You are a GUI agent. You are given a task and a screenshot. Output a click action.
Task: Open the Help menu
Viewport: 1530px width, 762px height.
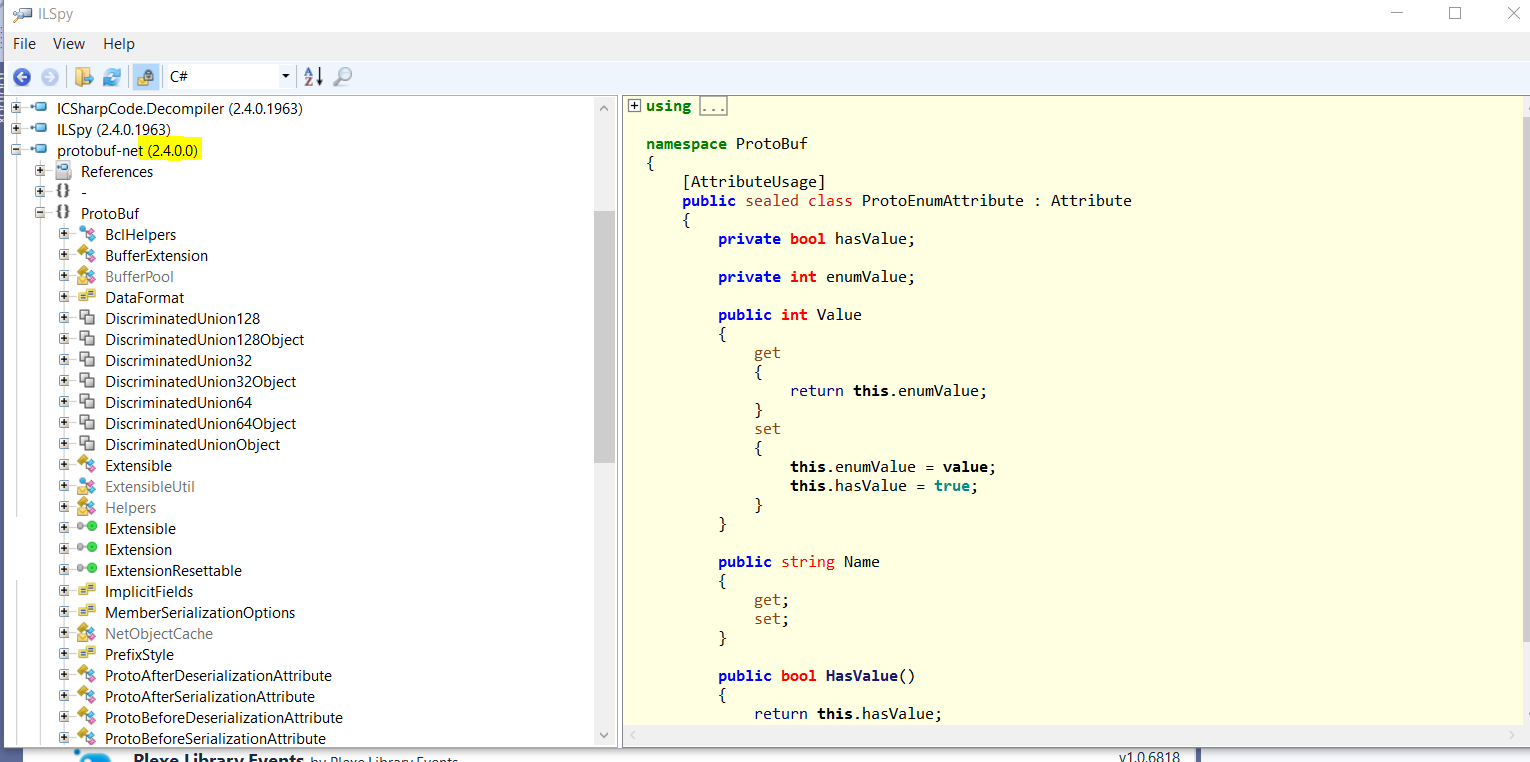[119, 44]
